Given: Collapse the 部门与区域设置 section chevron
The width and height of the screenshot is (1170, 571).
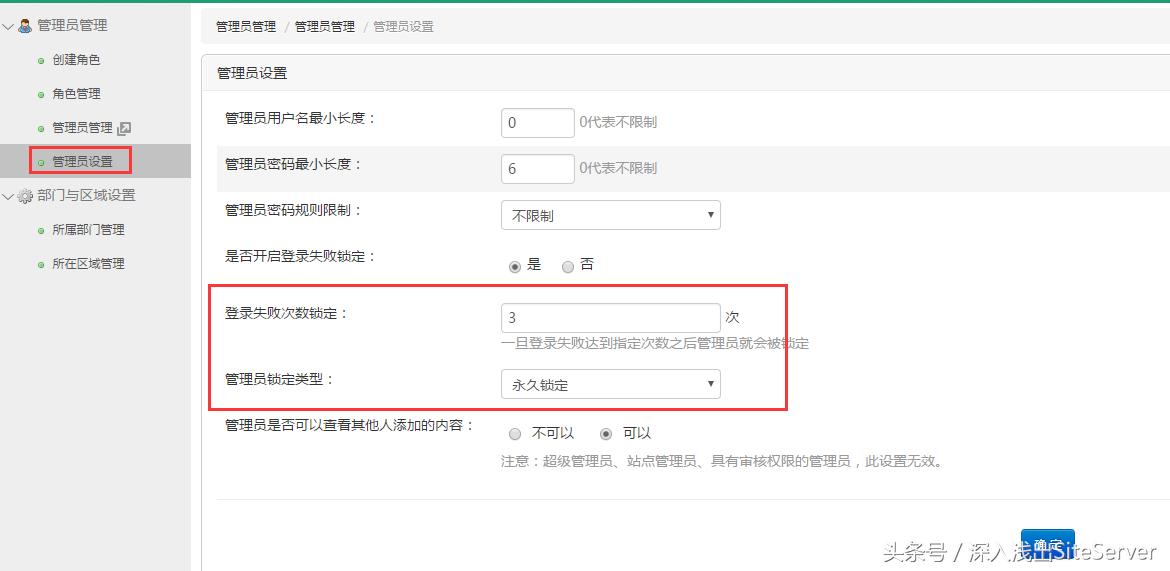Looking at the screenshot, I should 8,196.
